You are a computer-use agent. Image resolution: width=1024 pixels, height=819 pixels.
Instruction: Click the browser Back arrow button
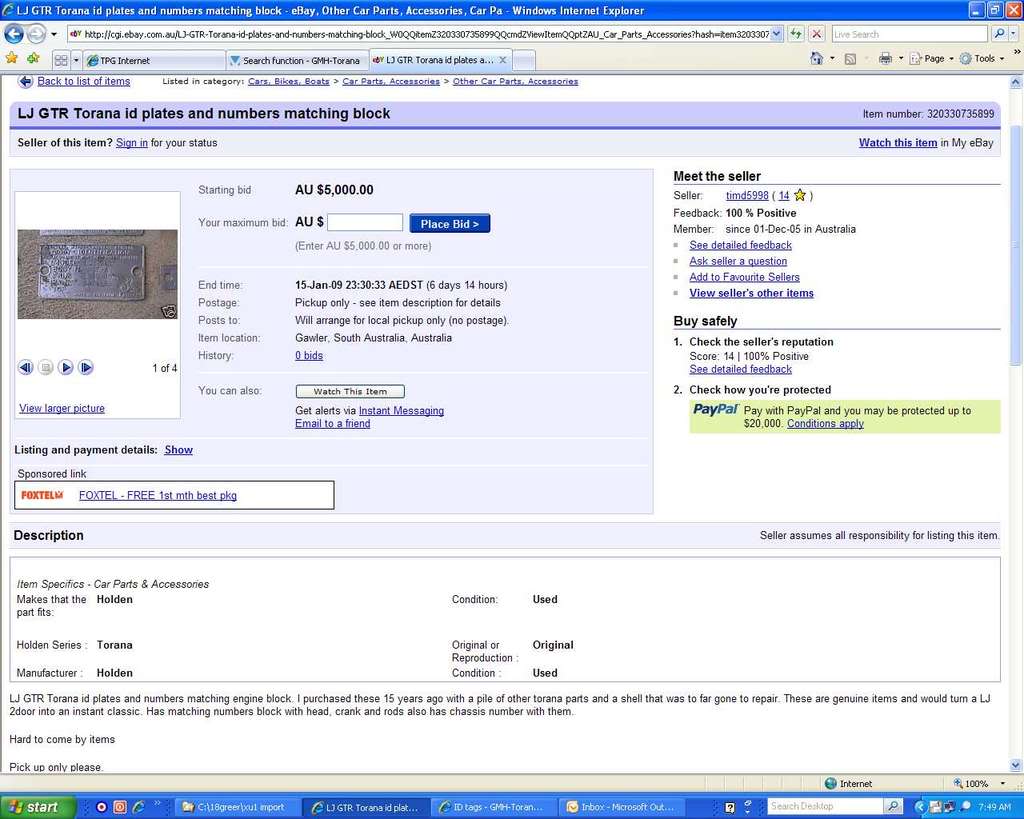click(14, 34)
